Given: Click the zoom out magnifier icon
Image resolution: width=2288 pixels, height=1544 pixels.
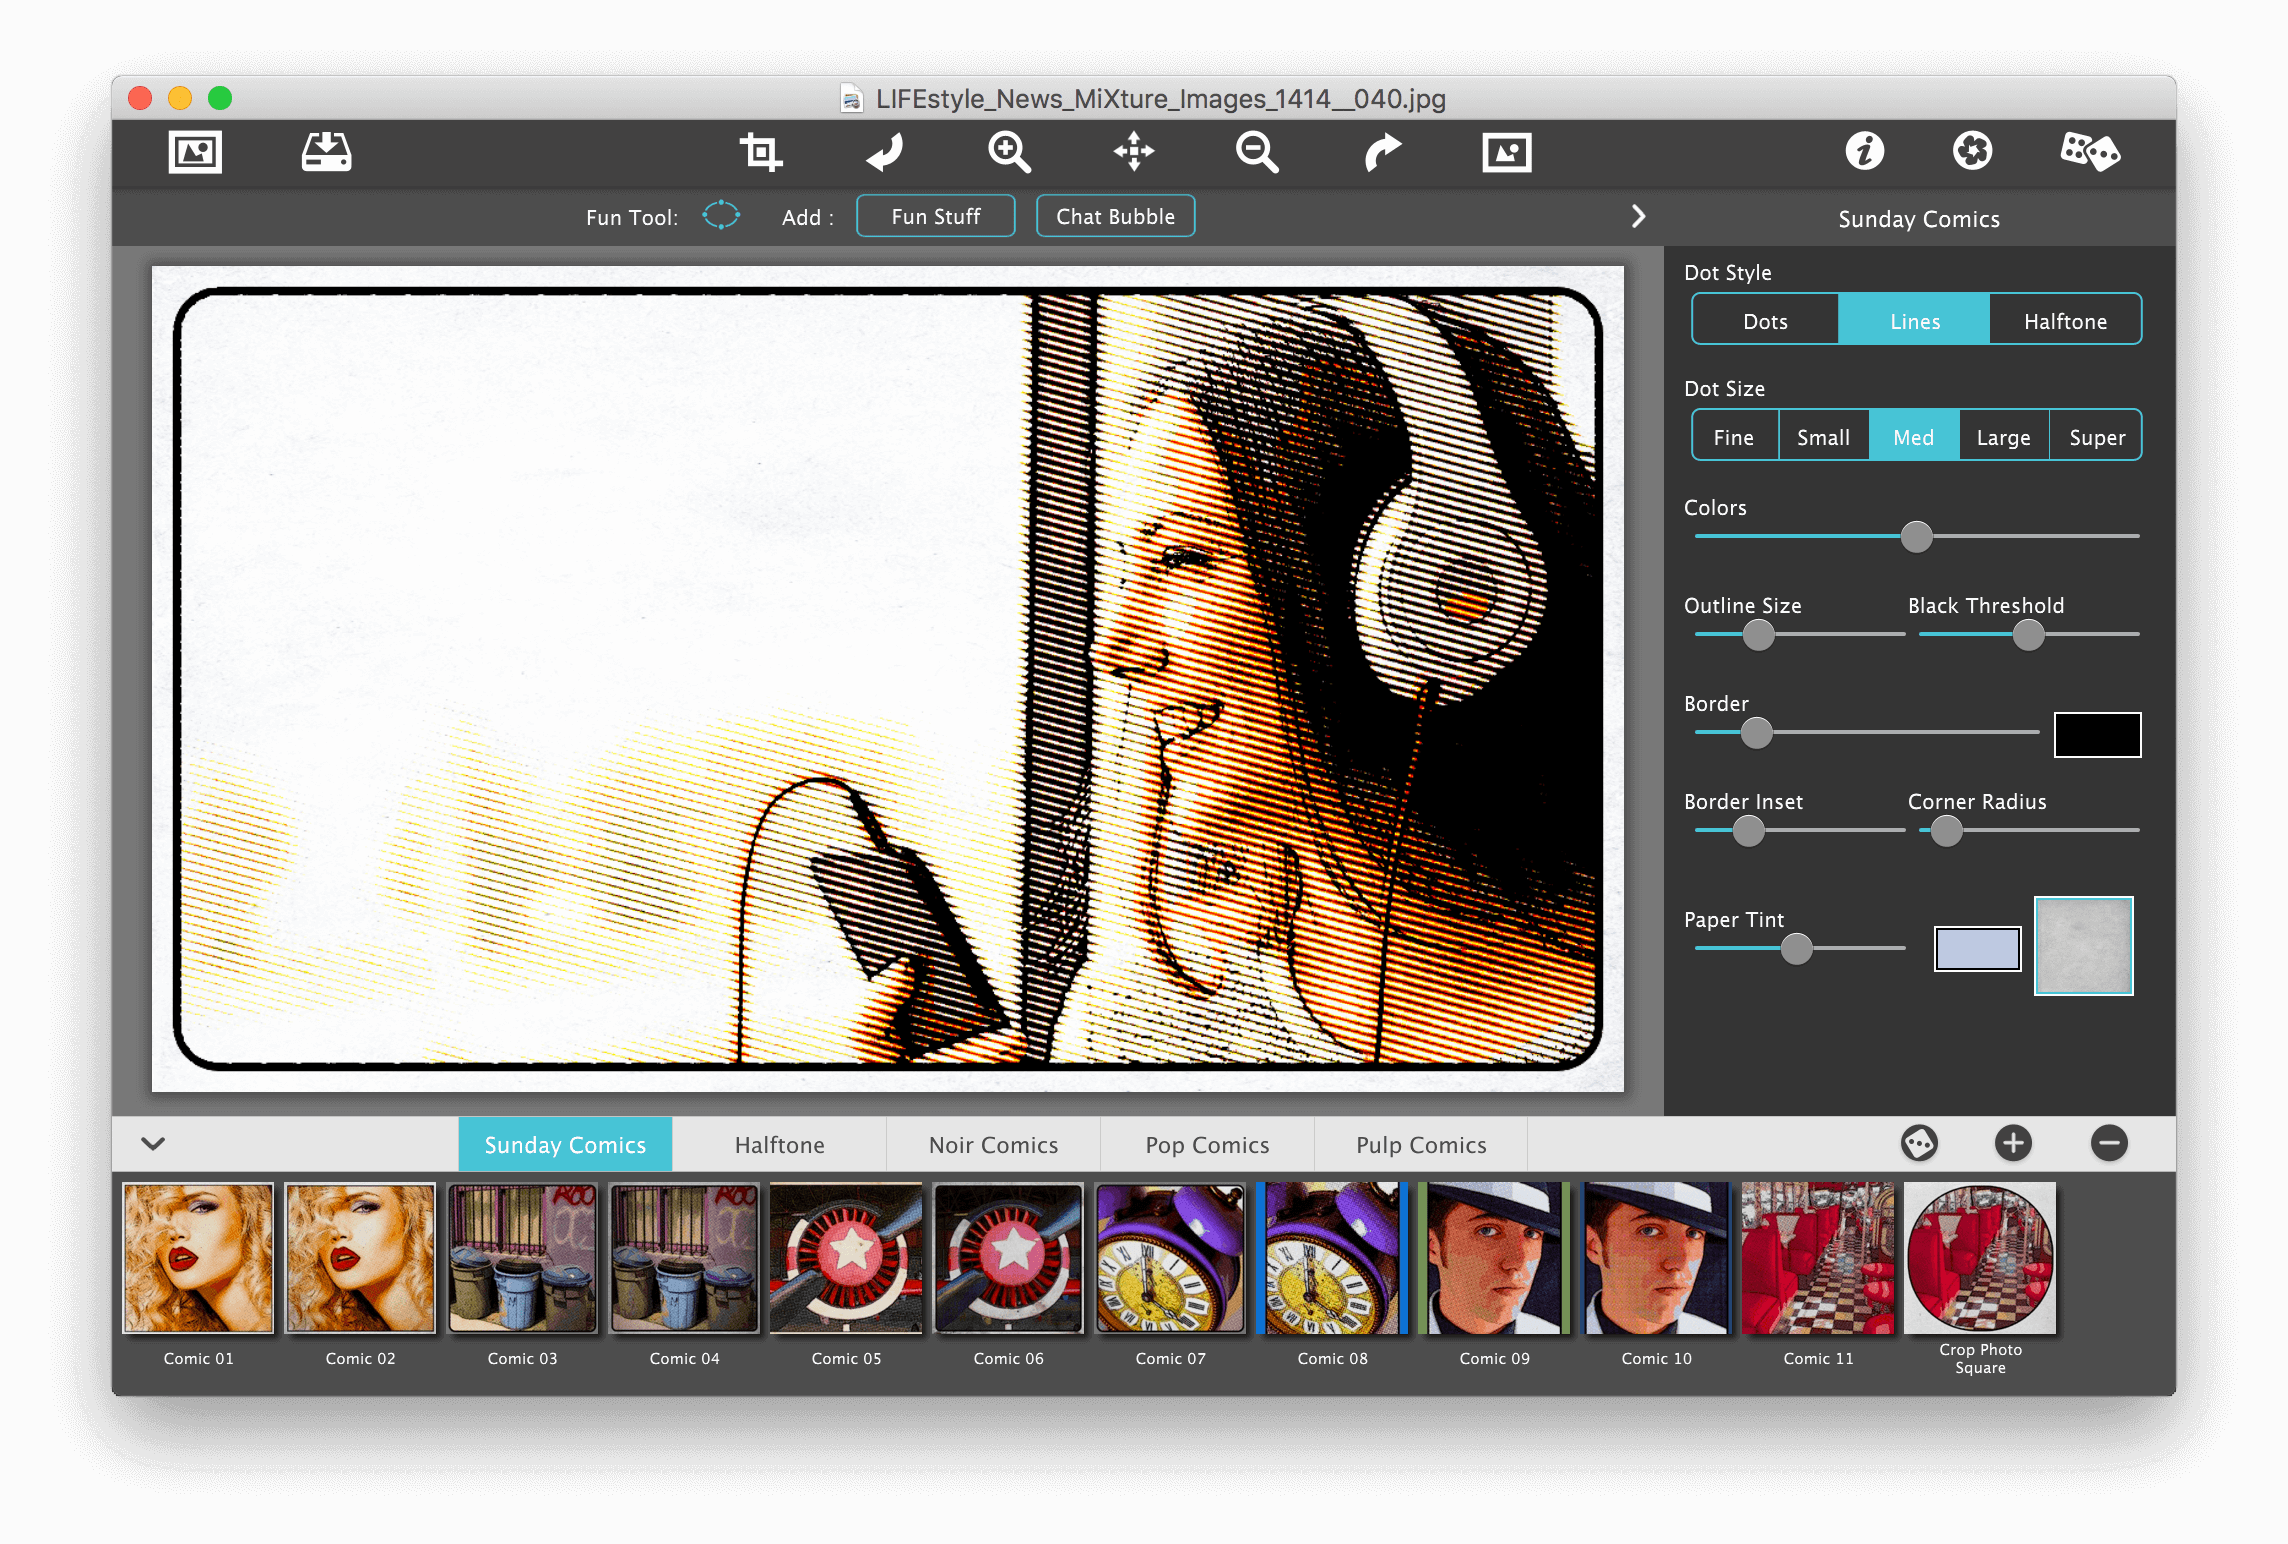Looking at the screenshot, I should [1256, 152].
